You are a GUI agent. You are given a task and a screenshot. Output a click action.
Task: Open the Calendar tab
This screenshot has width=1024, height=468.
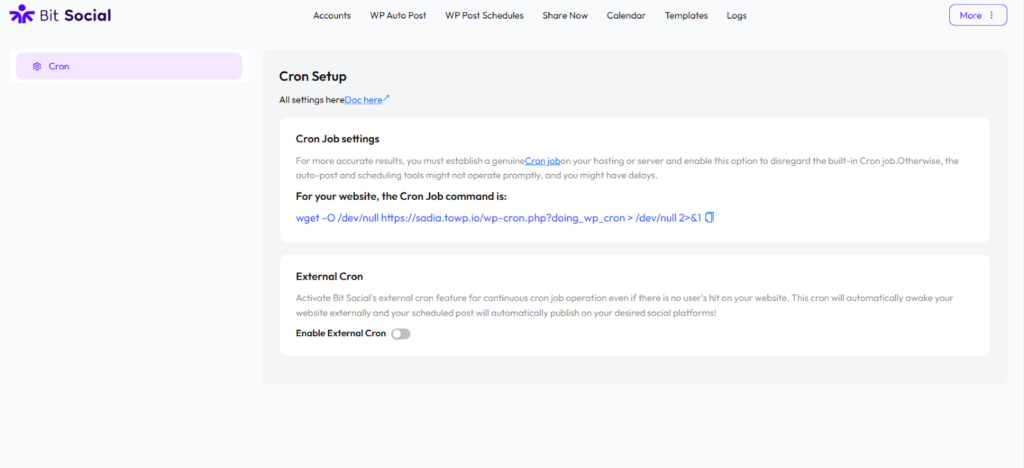tap(626, 16)
